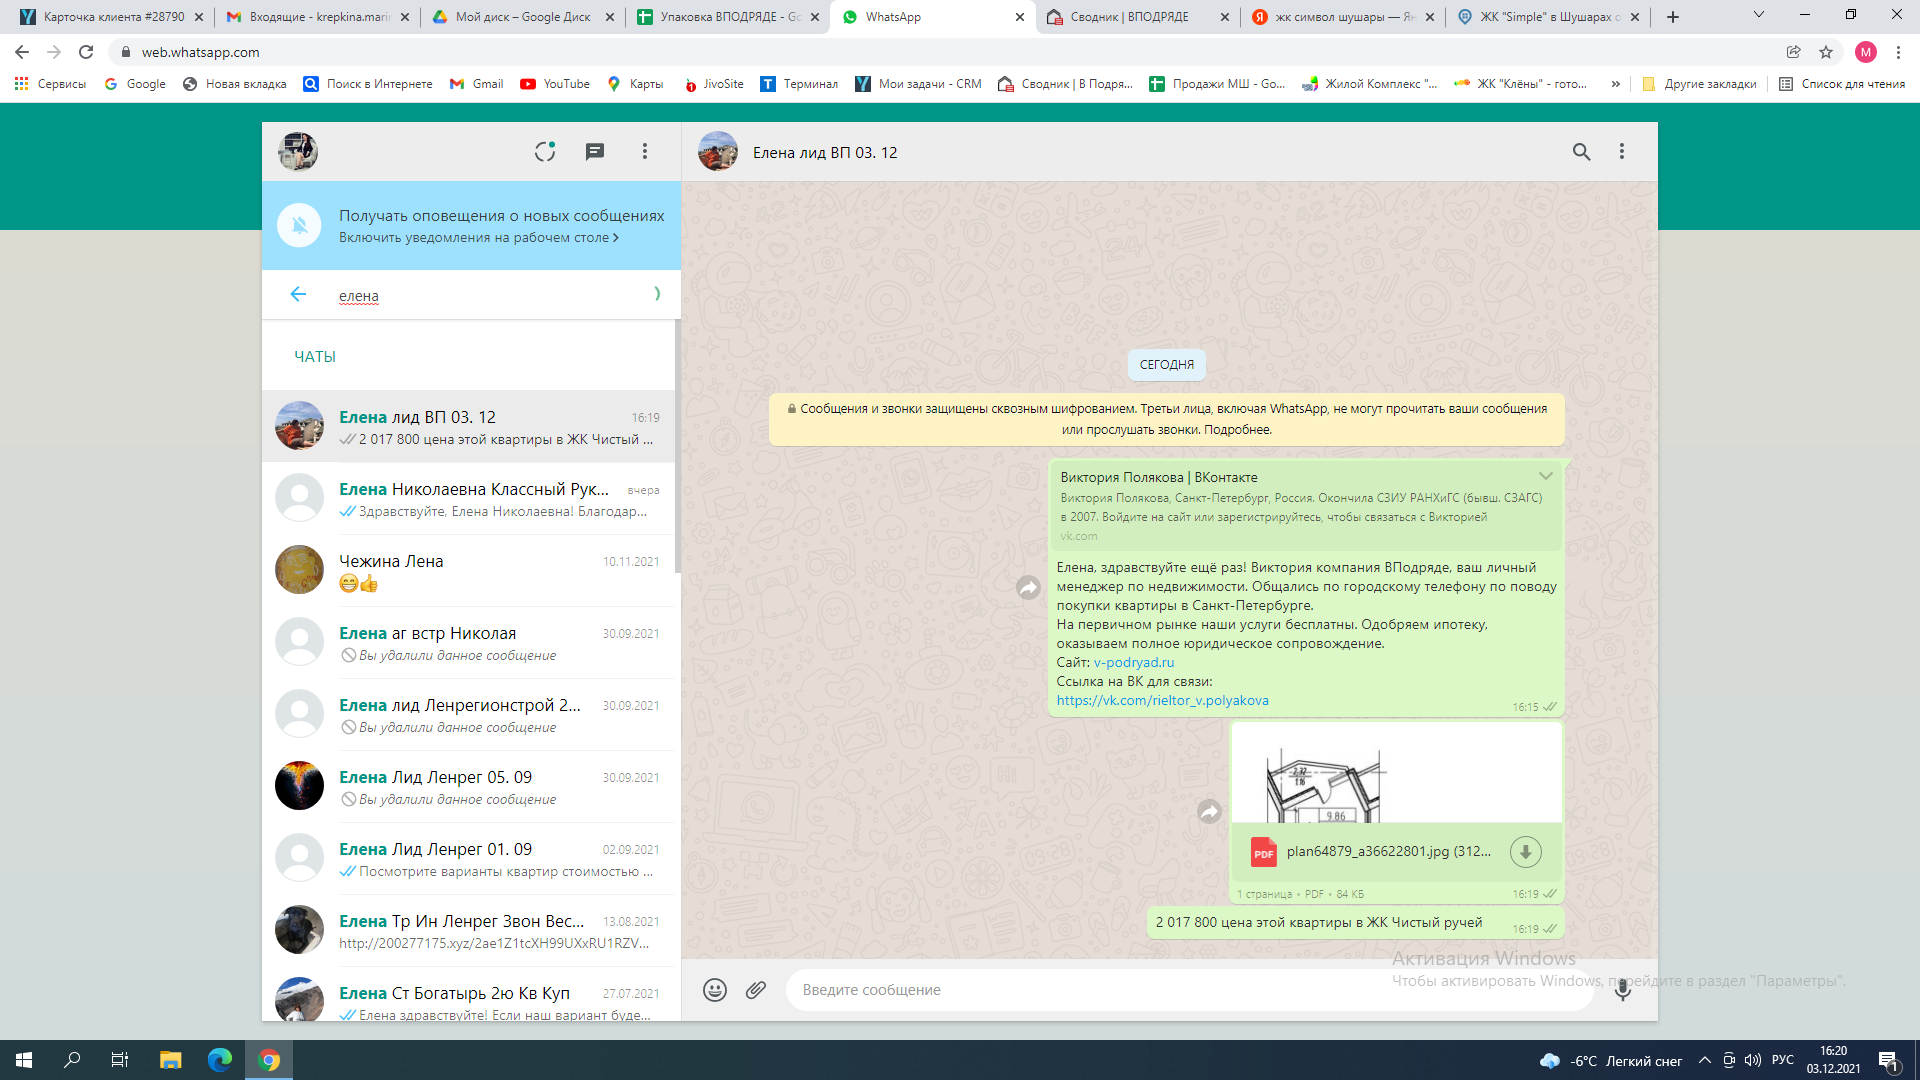Show more bookmarks with the chevron
The image size is (1920, 1080).
pyautogui.click(x=1615, y=84)
